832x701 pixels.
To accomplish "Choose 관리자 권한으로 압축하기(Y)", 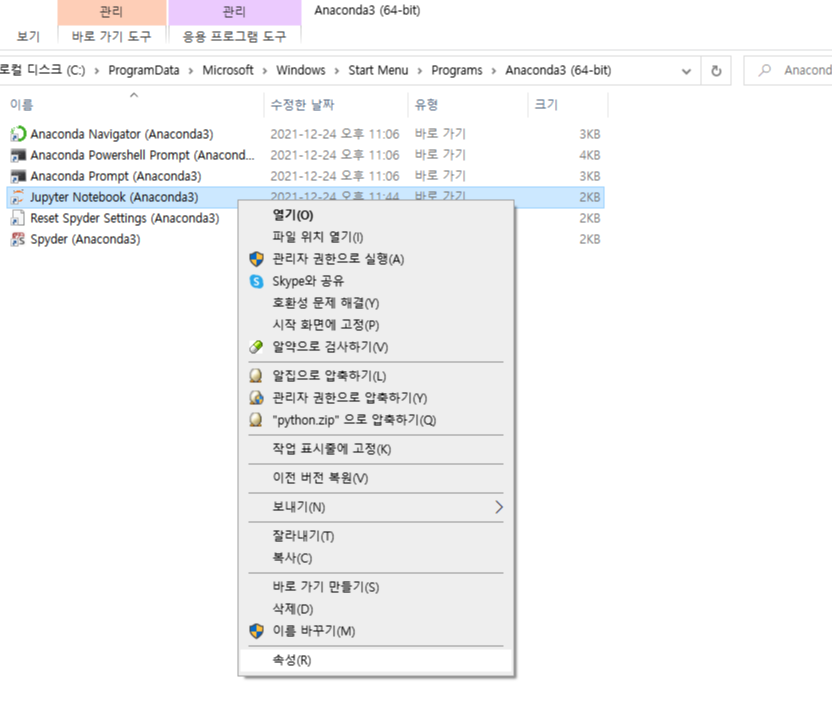I will coord(376,397).
